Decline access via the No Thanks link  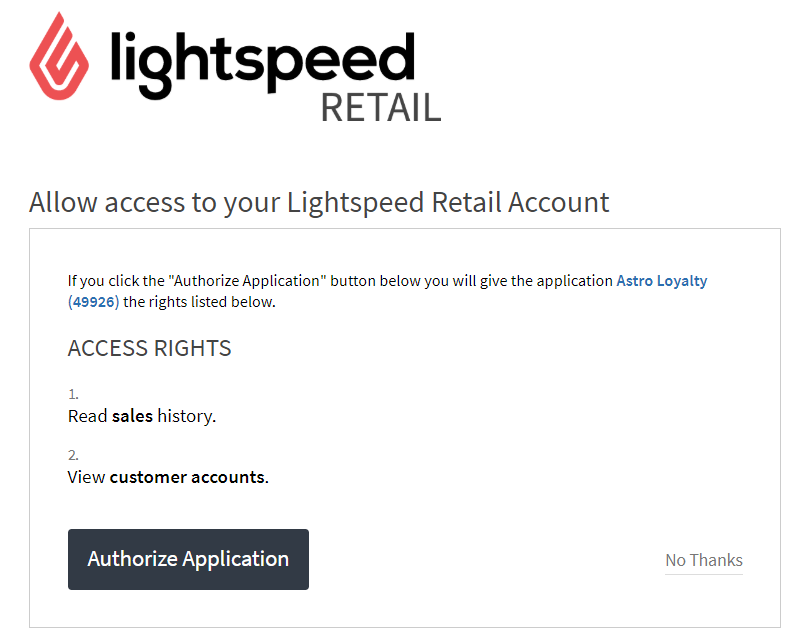point(703,560)
